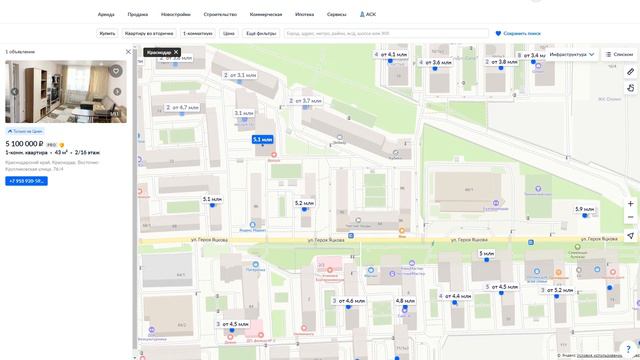Open the Сервисы navigation item
The height and width of the screenshot is (360, 640).
(337, 14)
